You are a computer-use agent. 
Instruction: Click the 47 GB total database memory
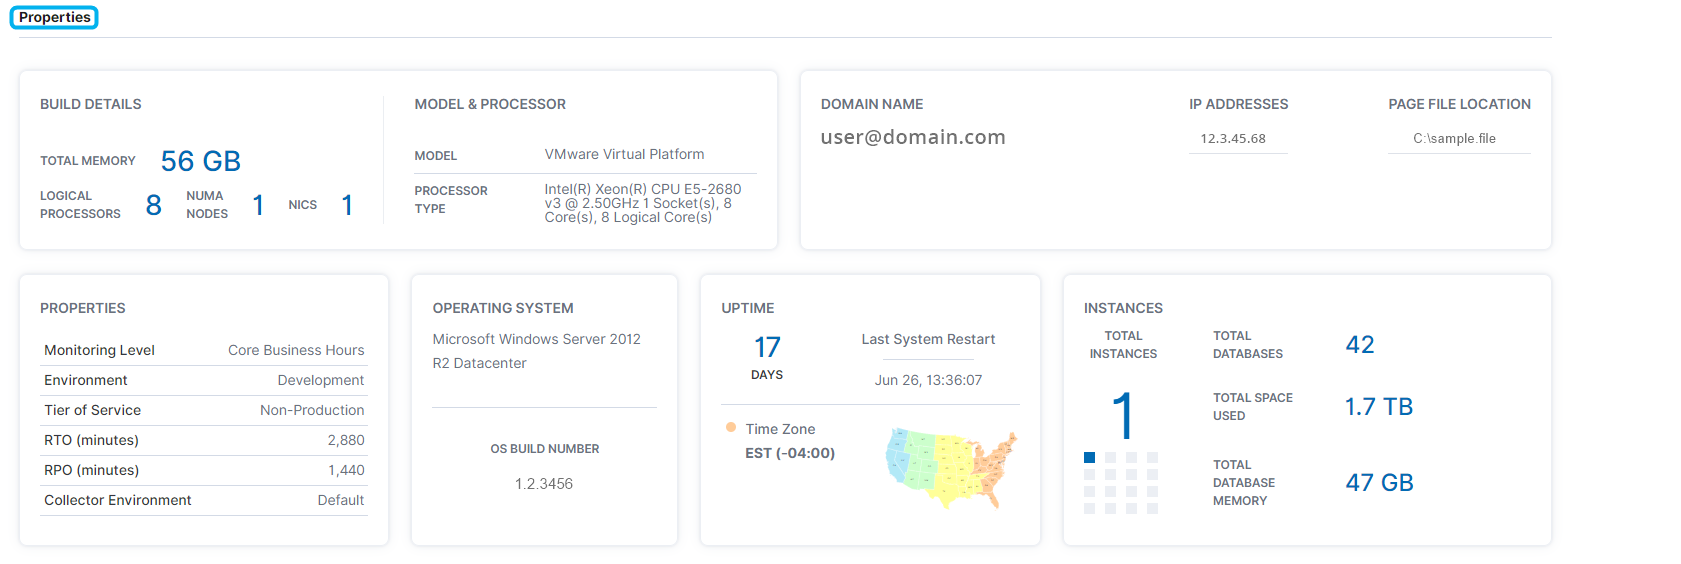[1379, 483]
